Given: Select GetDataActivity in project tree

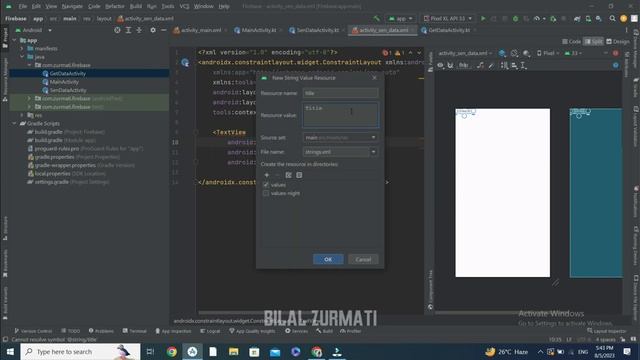Looking at the screenshot, I should click(68, 73).
